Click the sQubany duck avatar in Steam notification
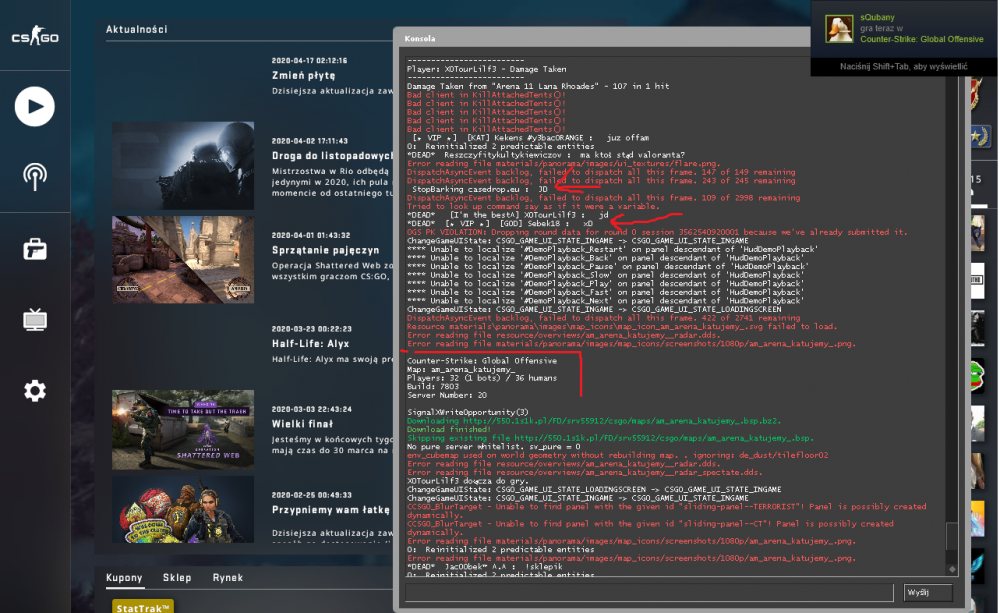The width and height of the screenshot is (1000, 613). pos(839,29)
